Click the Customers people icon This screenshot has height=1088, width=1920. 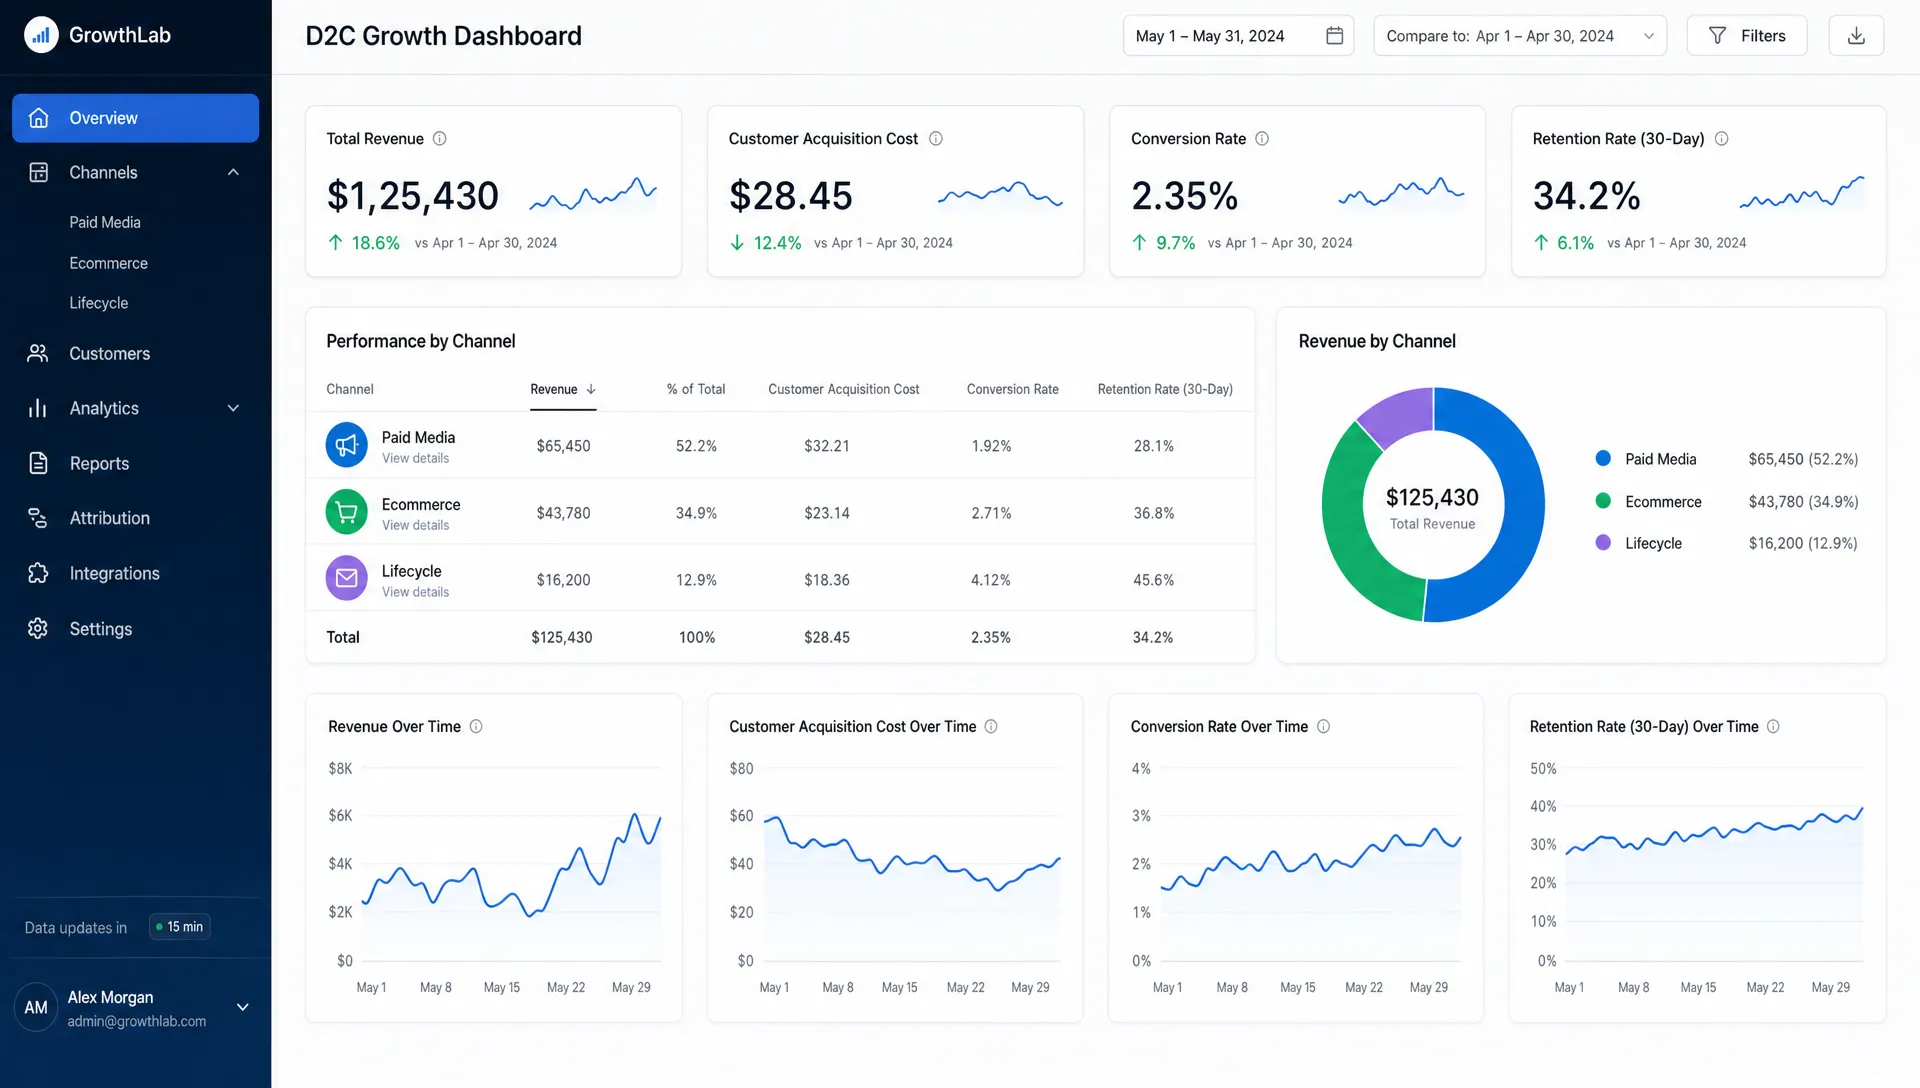pos(38,353)
